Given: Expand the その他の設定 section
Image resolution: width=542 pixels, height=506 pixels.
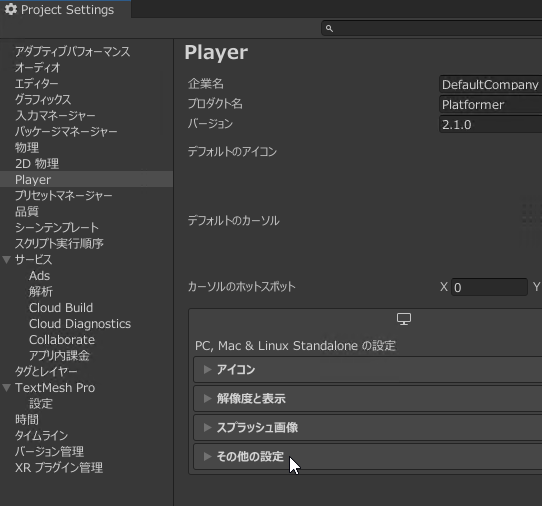Looking at the screenshot, I should pyautogui.click(x=367, y=457).
